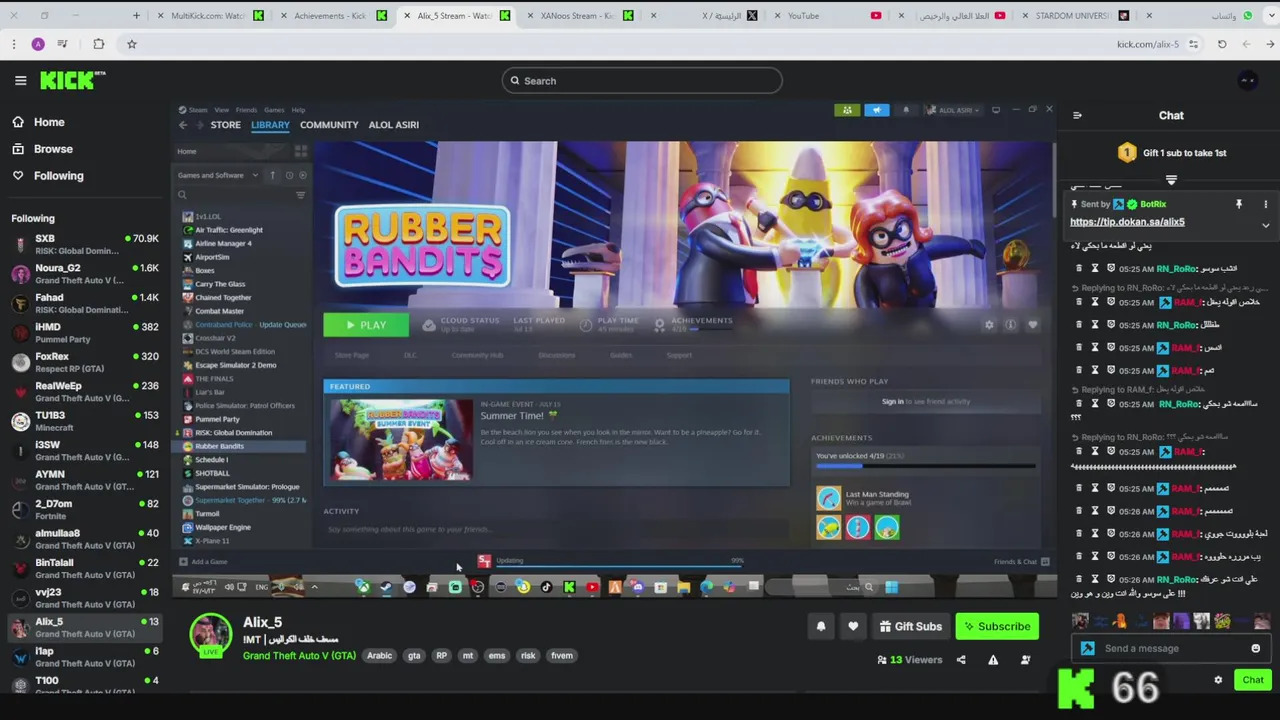This screenshot has width=1280, height=720.
Task: Click the green Chat send button
Action: point(1253,680)
